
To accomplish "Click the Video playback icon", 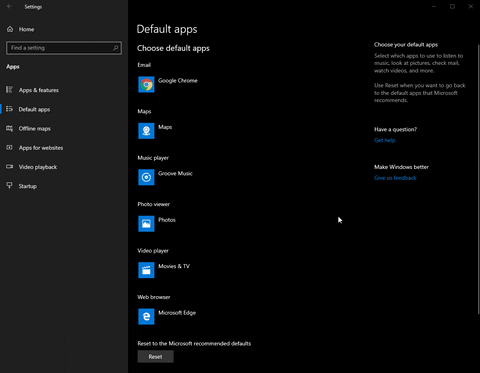I will coord(9,167).
